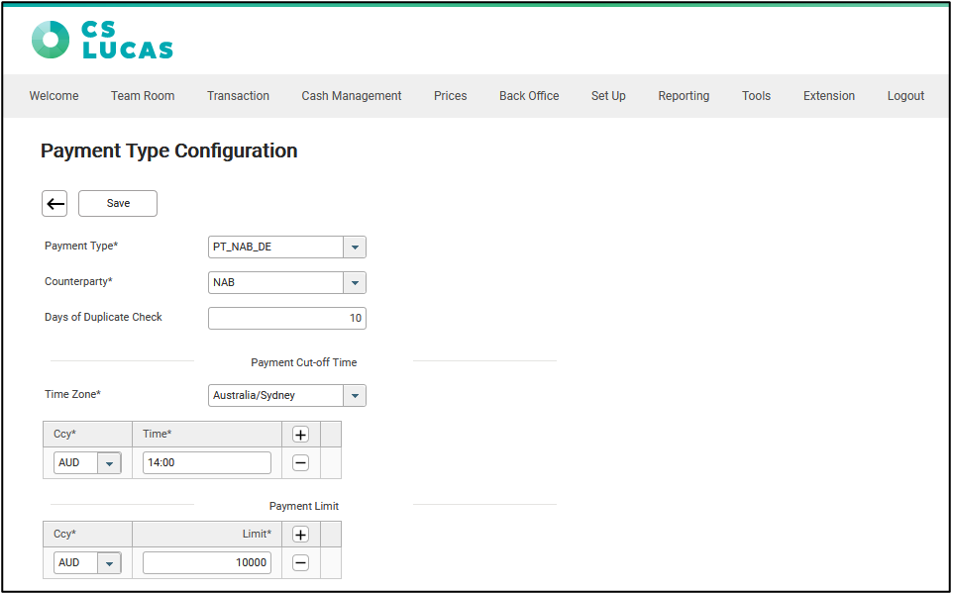Image resolution: width=953 pixels, height=595 pixels.
Task: Click the CS Lucas logo
Action: click(x=102, y=40)
